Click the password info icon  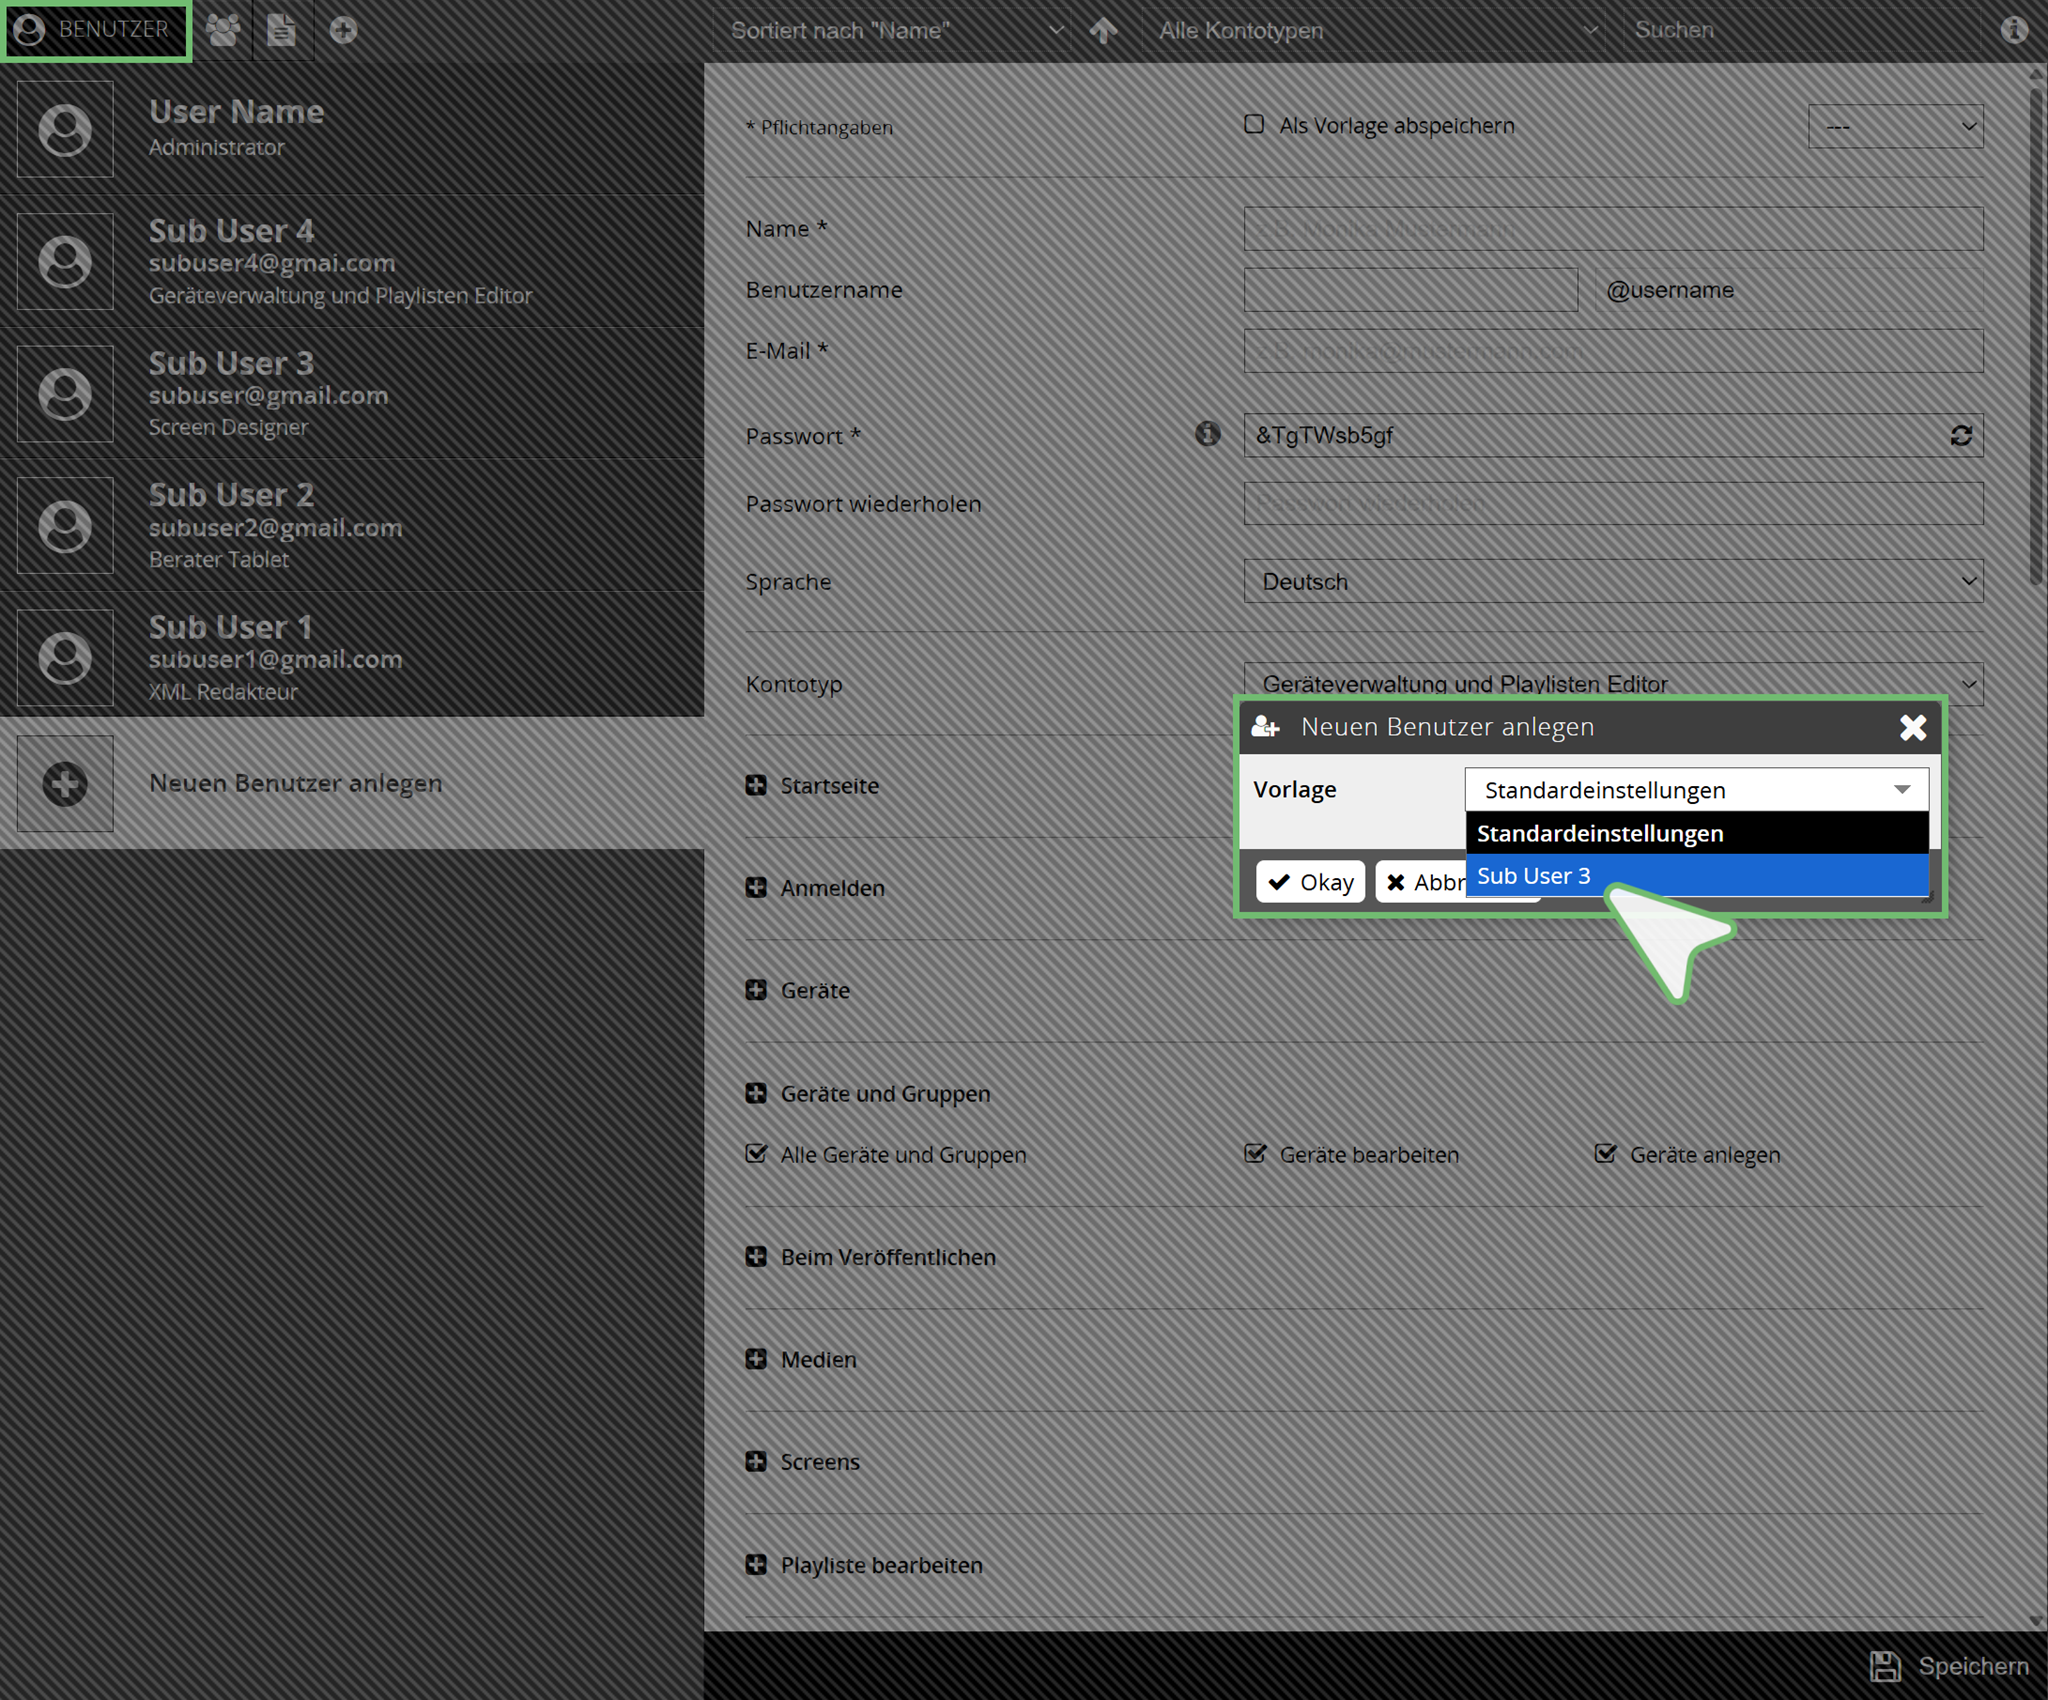(1207, 433)
